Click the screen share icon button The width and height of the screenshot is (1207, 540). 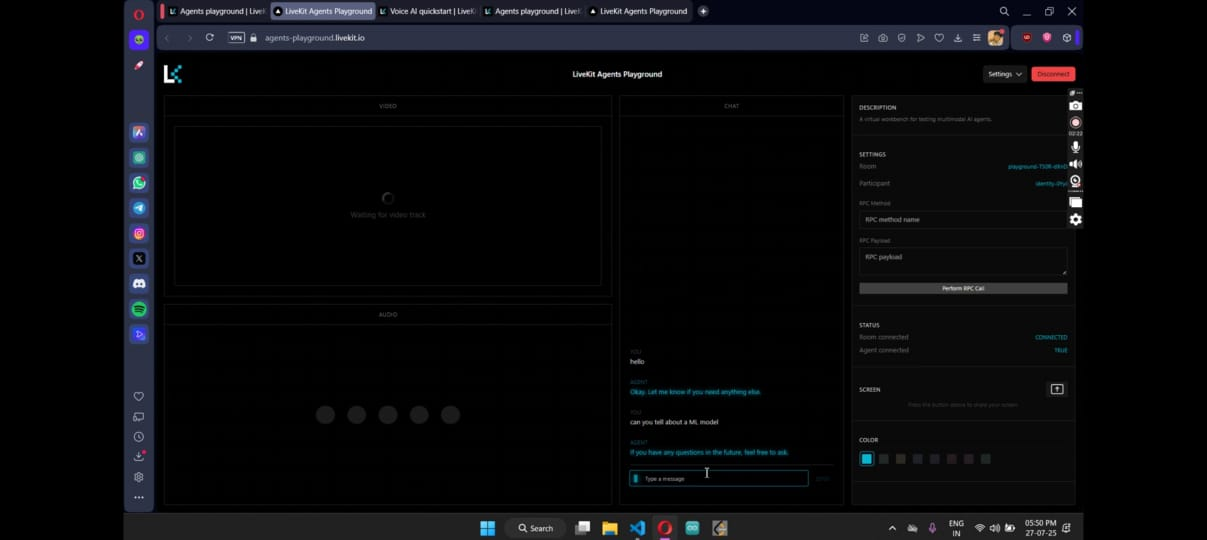[1057, 389]
